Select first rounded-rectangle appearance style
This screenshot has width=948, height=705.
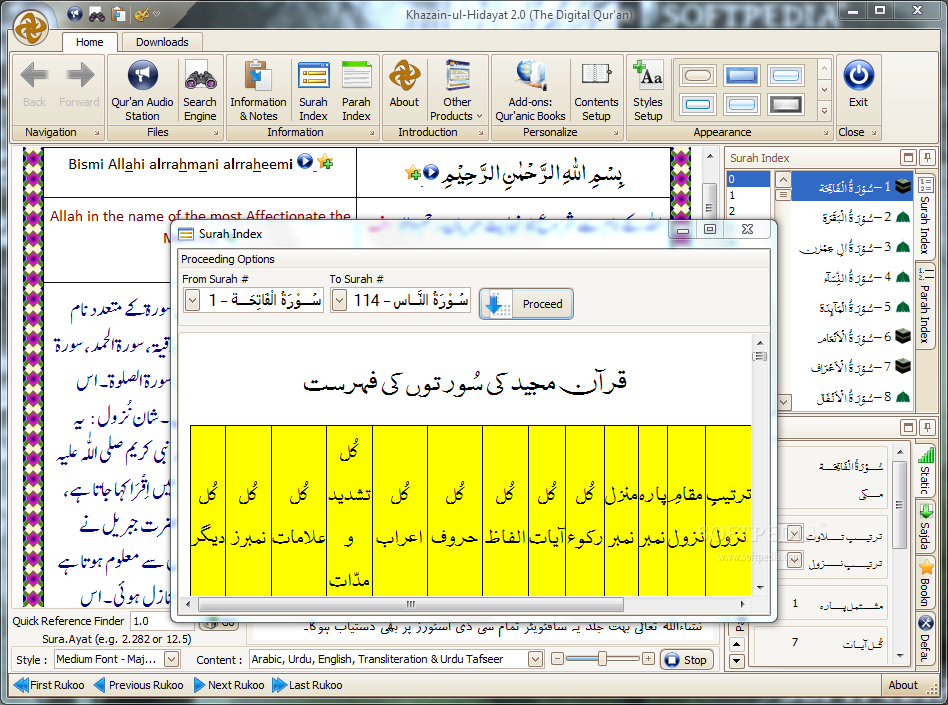point(698,76)
